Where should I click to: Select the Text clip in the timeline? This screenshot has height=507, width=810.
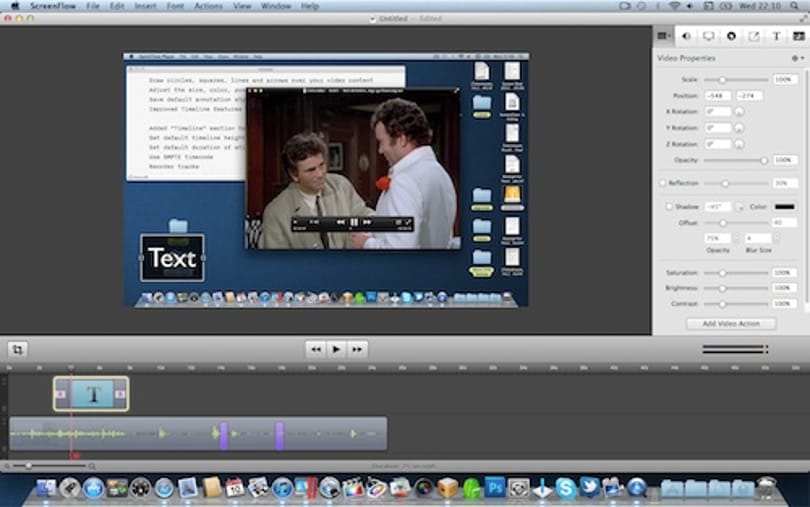click(91, 394)
